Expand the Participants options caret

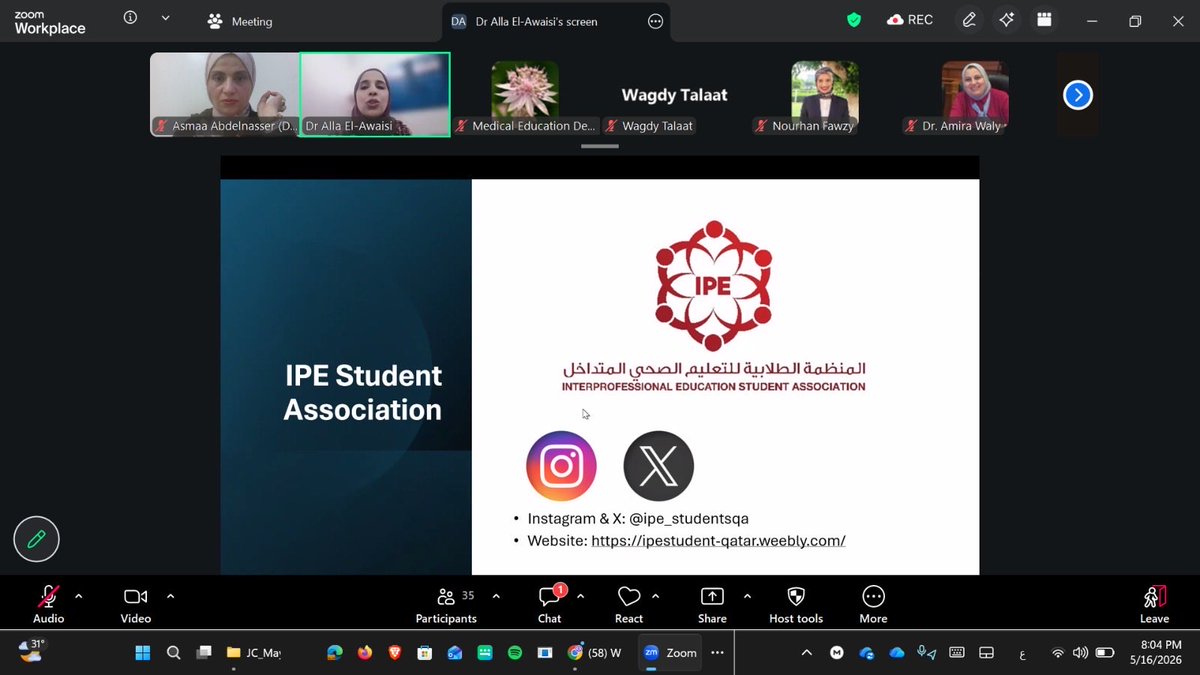(x=496, y=596)
